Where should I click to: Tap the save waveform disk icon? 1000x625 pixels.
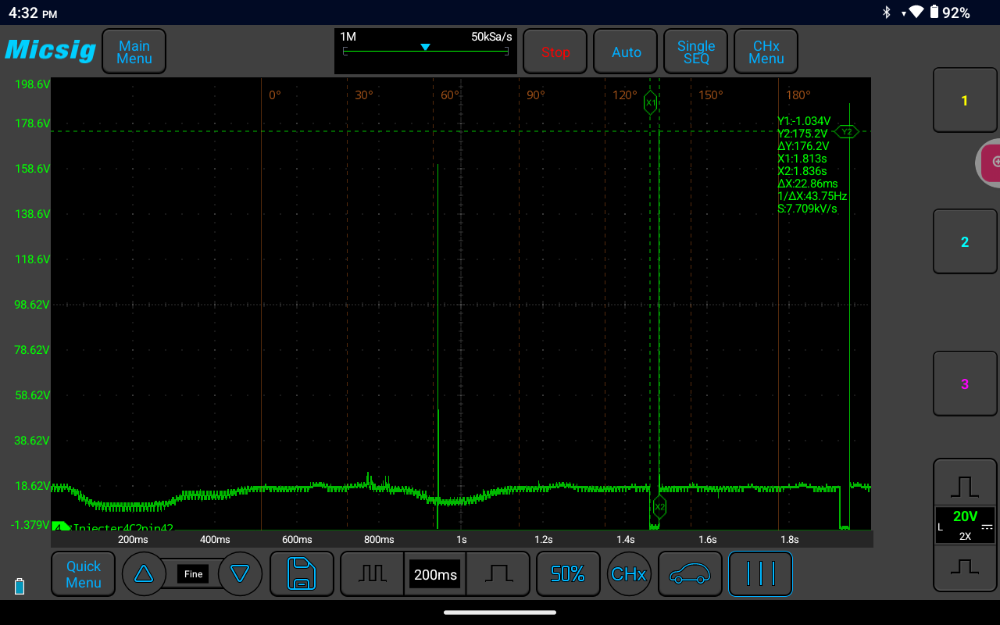pos(302,574)
